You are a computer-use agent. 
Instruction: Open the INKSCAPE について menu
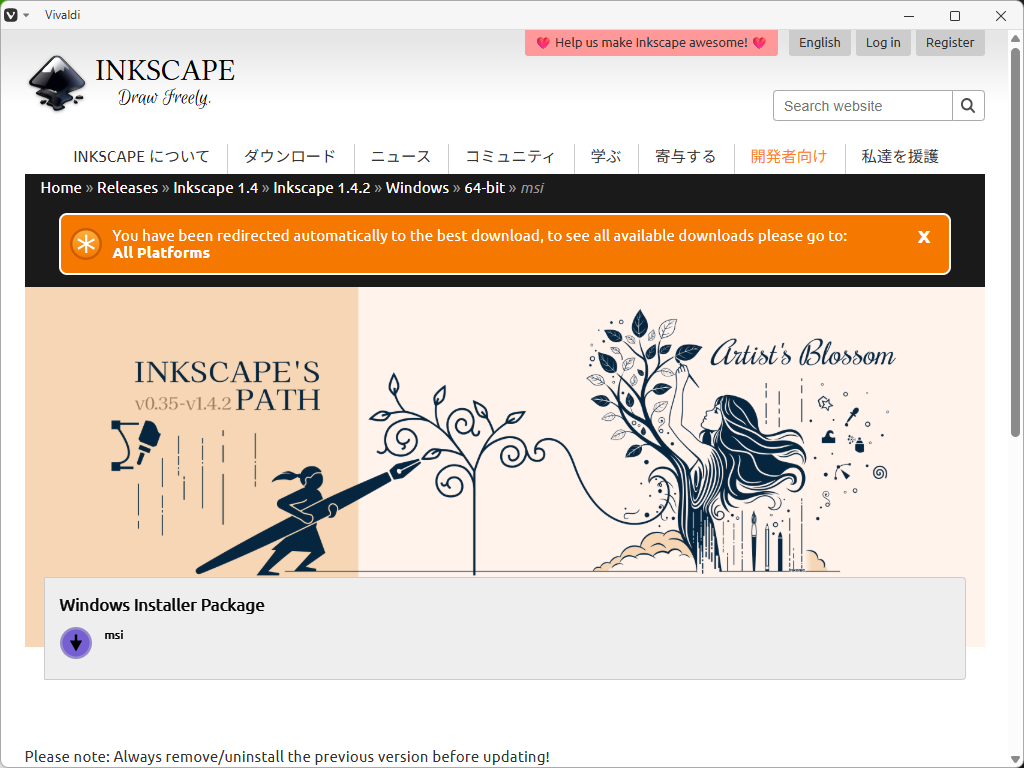[141, 157]
